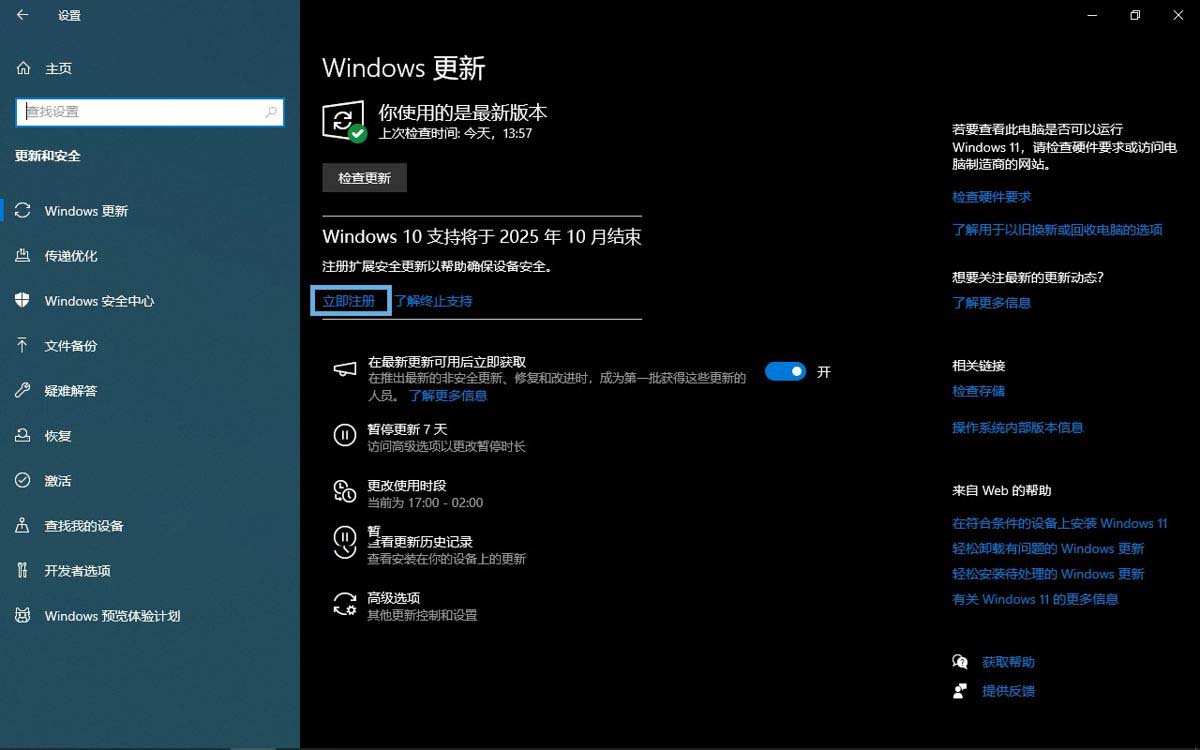Open the 了解用于以旧换新或回收电脑的选项 link

pyautogui.click(x=1057, y=229)
